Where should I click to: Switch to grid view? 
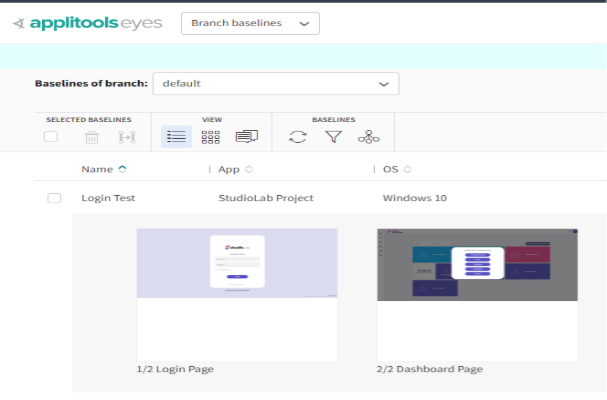(211, 137)
